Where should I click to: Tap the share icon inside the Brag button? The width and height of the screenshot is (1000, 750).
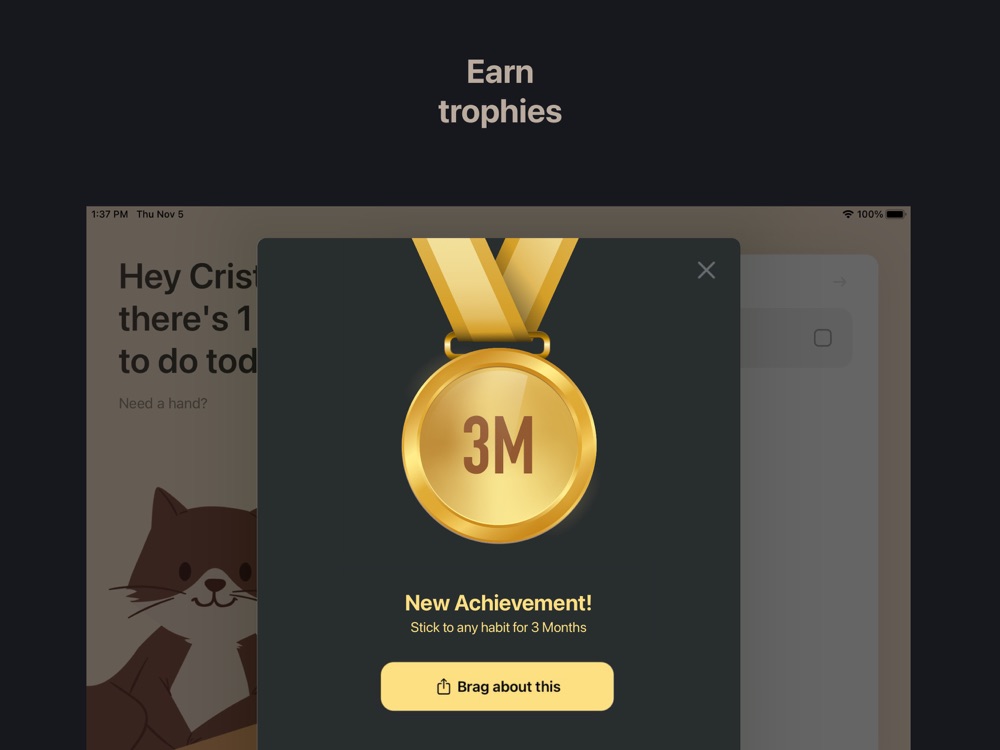[443, 686]
